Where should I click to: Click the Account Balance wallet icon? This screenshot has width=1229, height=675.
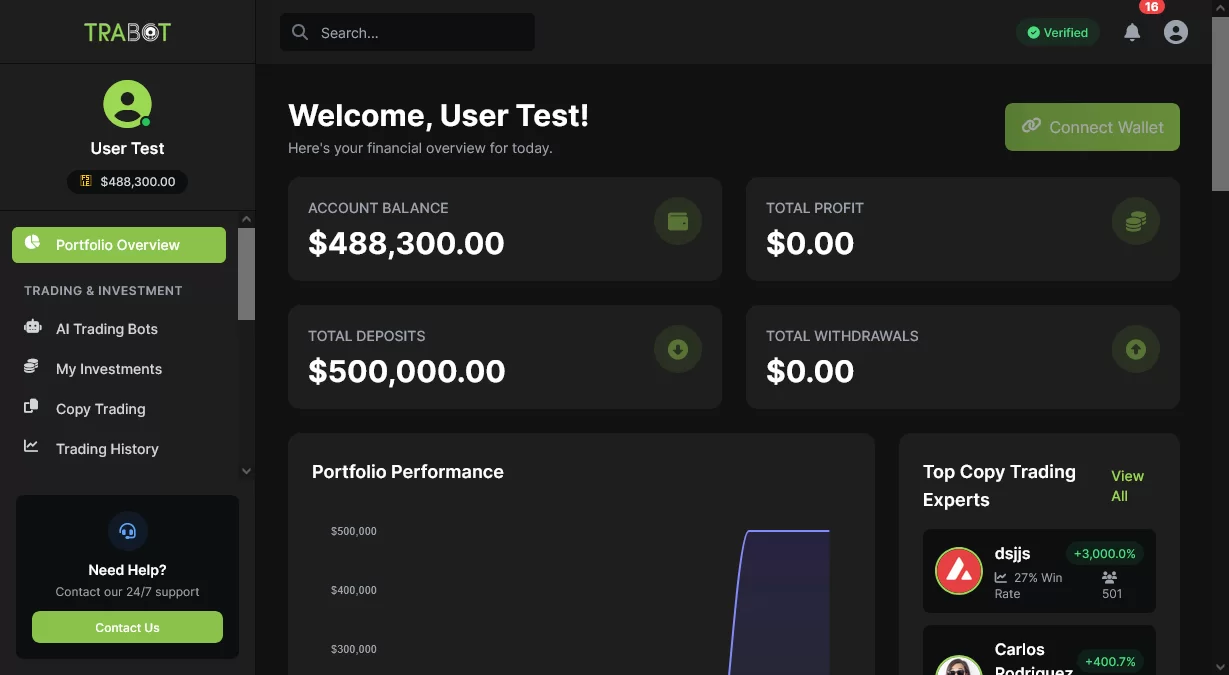(678, 221)
